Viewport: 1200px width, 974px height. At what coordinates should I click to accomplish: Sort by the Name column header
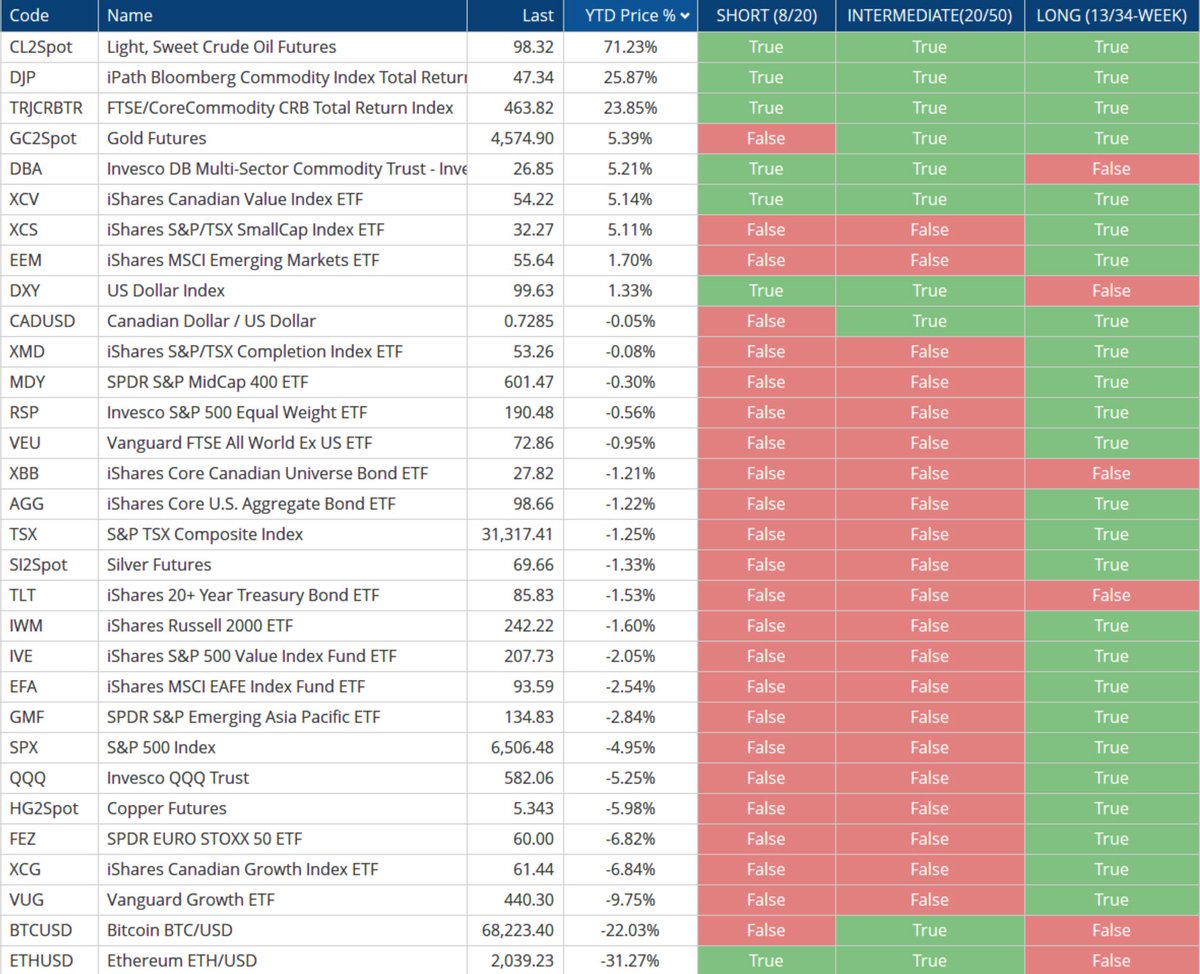tap(283, 16)
